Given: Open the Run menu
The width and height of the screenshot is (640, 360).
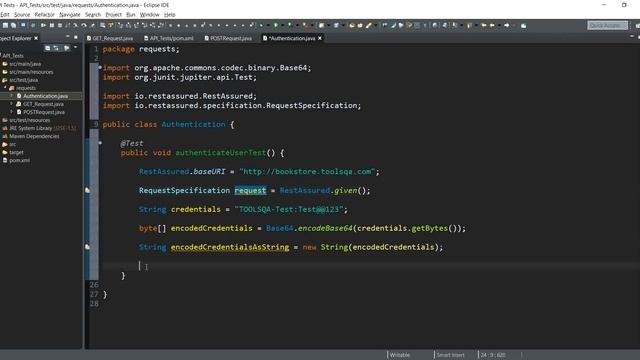Looking at the screenshot, I should 131,15.
